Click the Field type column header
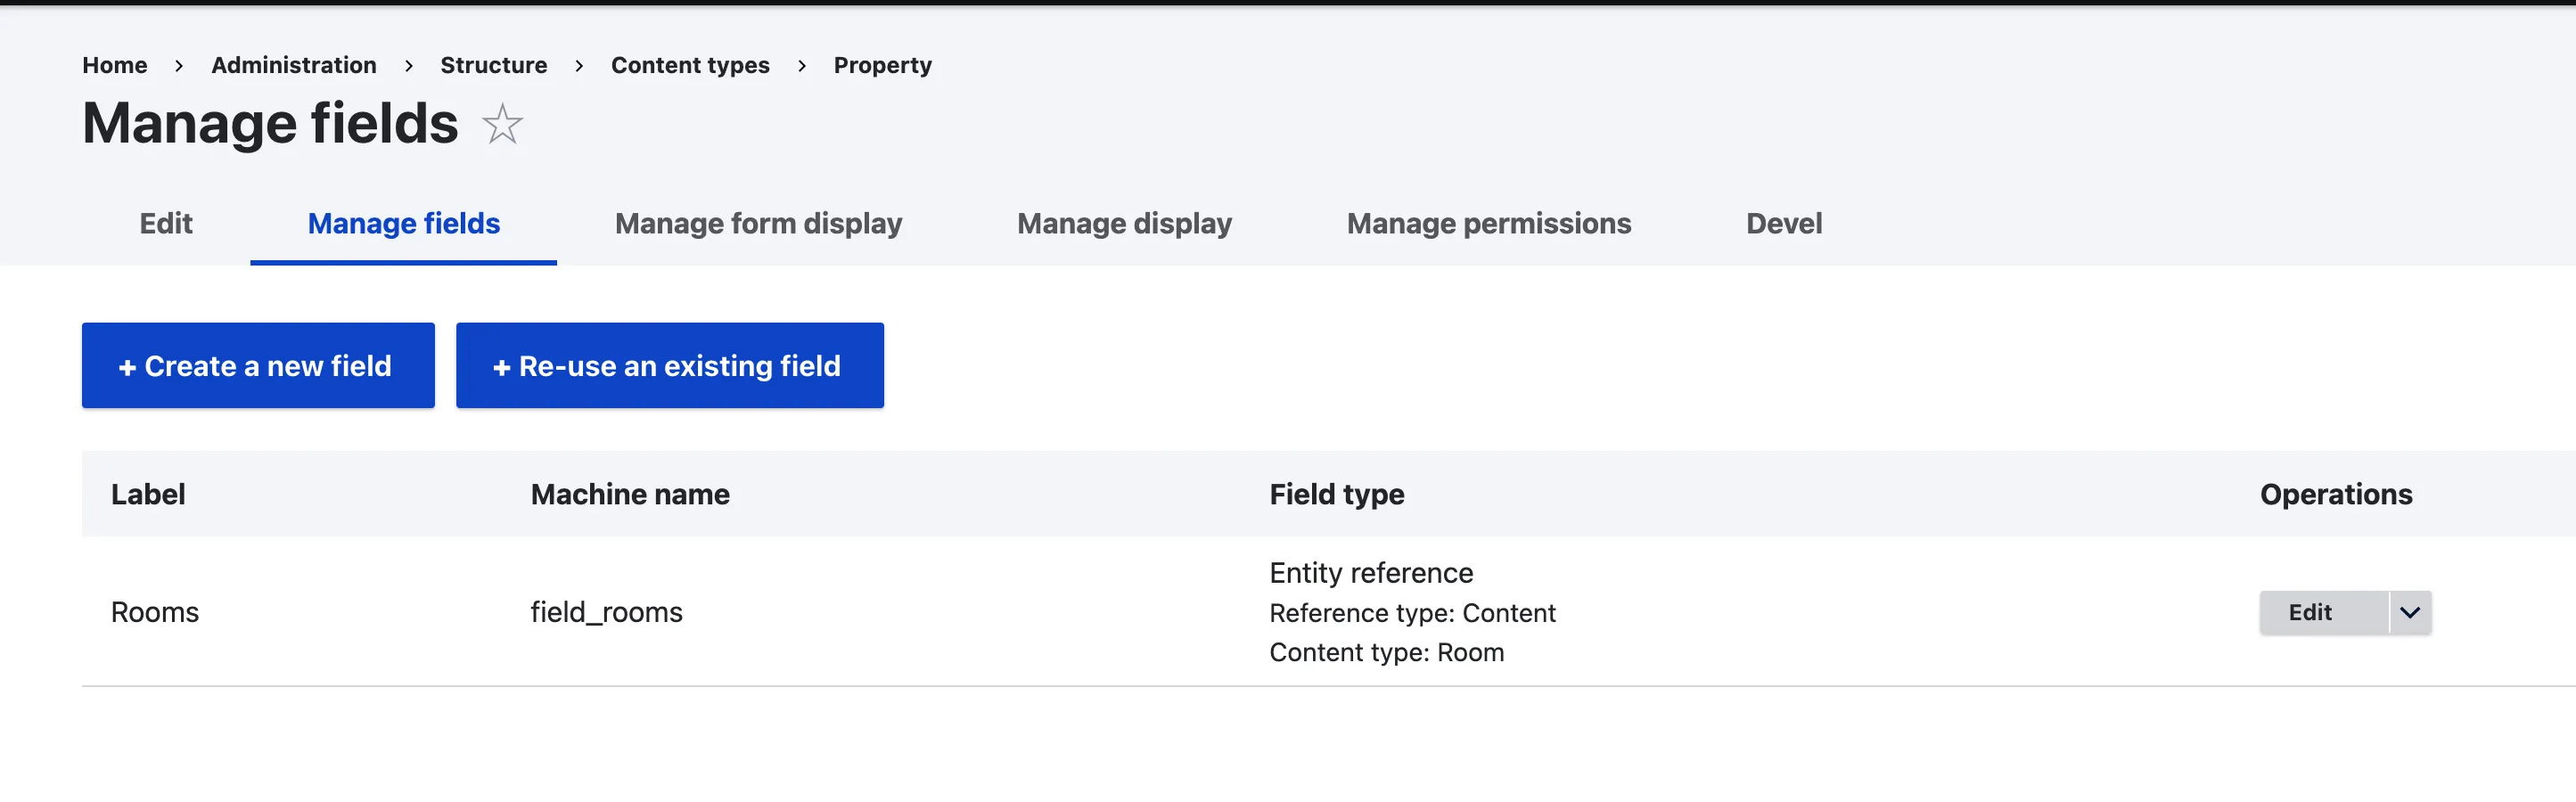This screenshot has width=2576, height=802. pyautogui.click(x=1336, y=494)
